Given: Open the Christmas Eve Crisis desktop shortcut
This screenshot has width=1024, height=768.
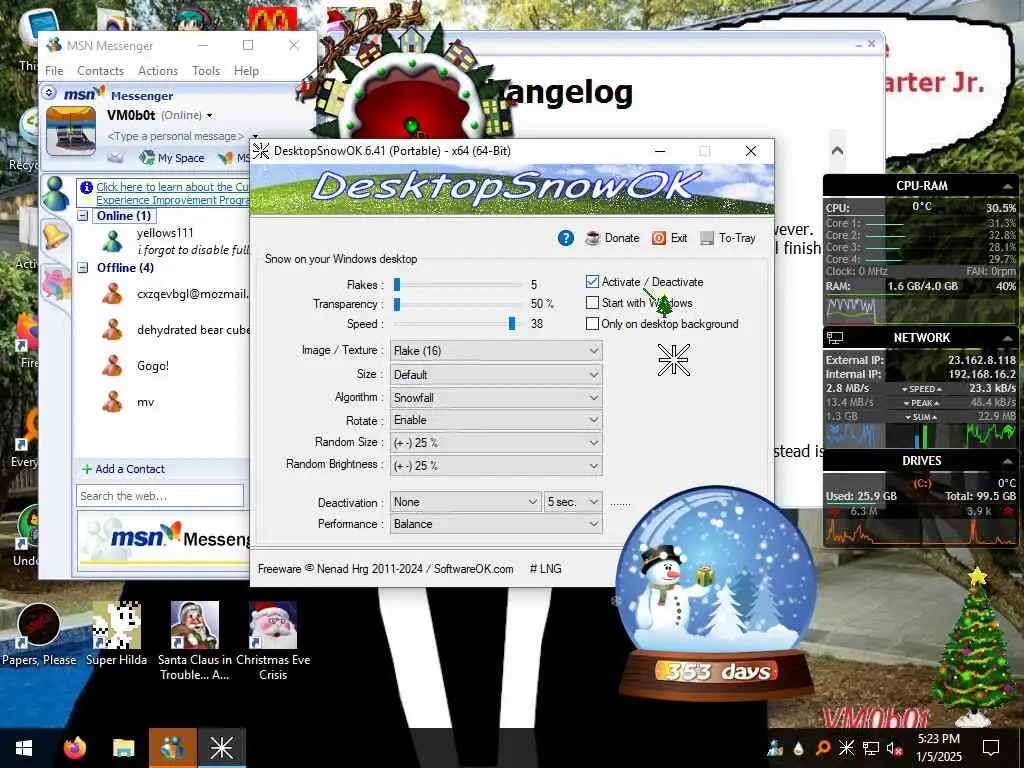Looking at the screenshot, I should pyautogui.click(x=273, y=641).
